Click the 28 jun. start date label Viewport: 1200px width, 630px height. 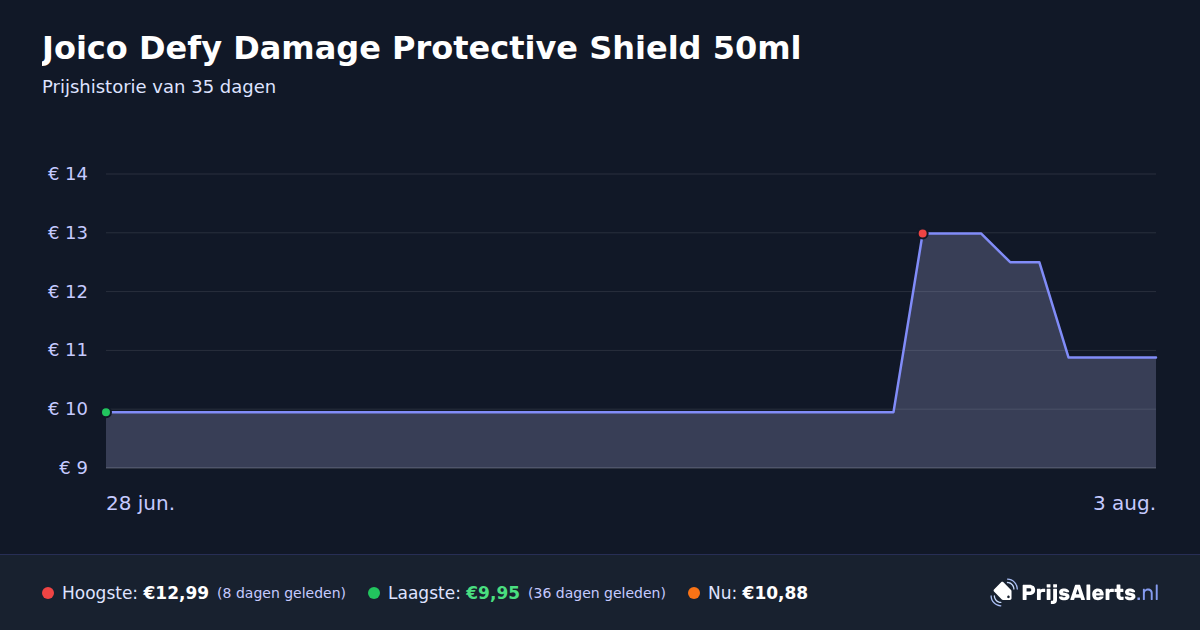click(x=140, y=503)
